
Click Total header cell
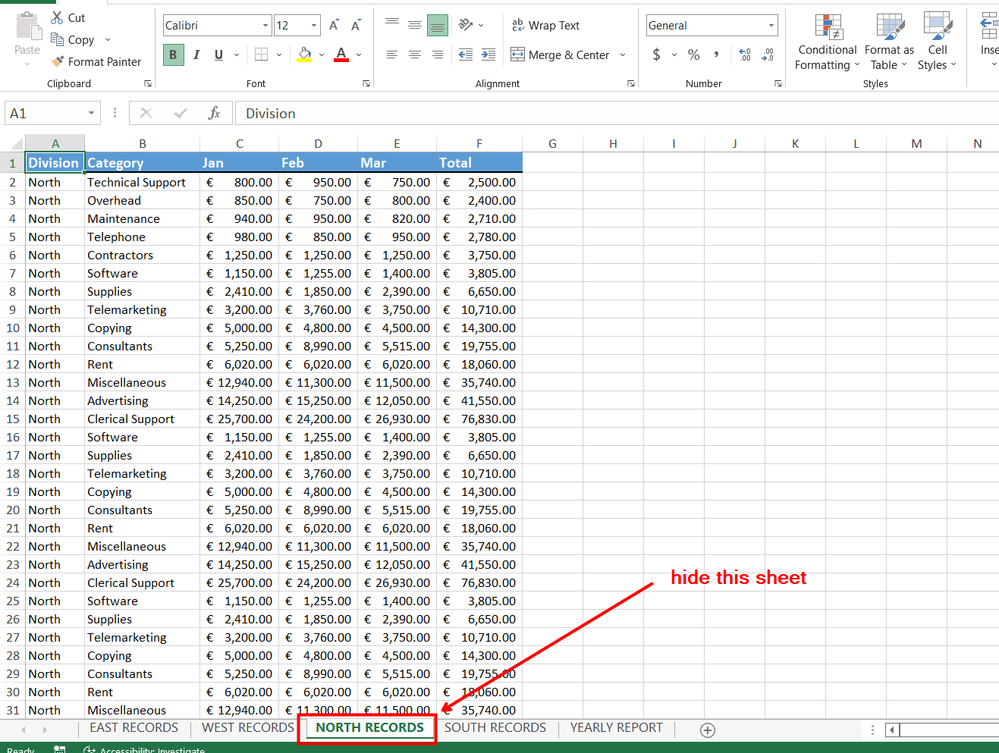pyautogui.click(x=479, y=163)
